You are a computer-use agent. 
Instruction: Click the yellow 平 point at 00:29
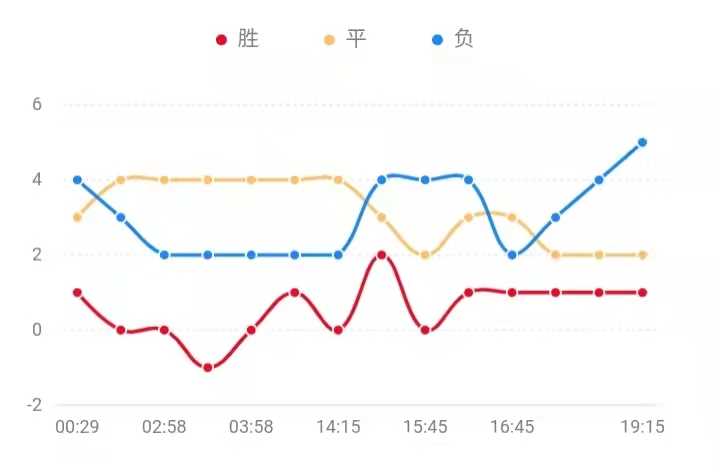(x=77, y=217)
